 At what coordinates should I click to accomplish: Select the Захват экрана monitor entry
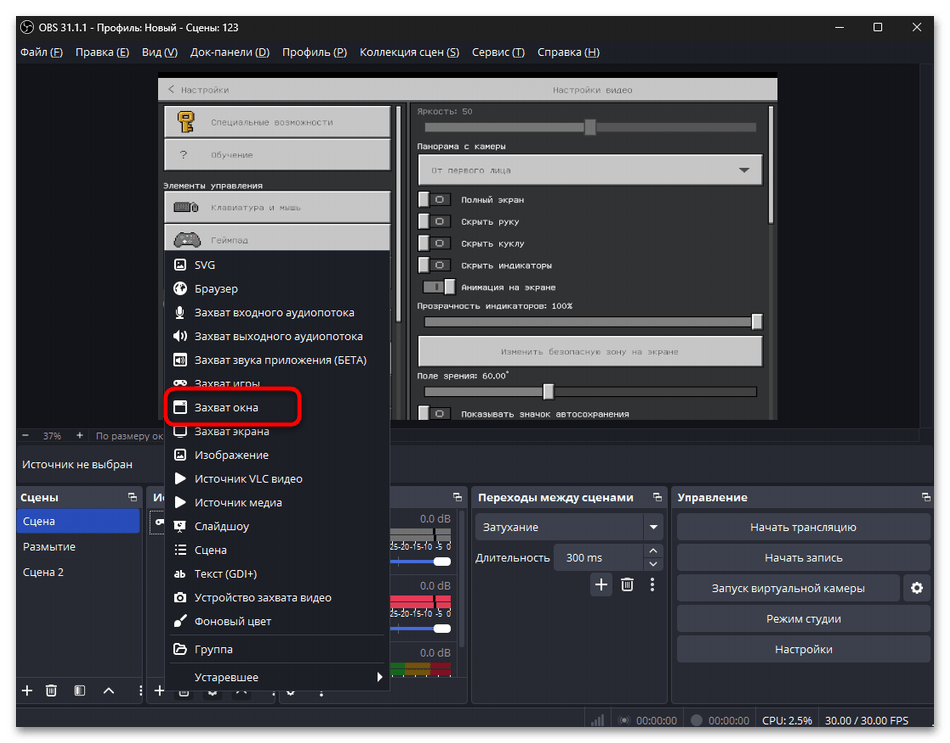[x=277, y=431]
